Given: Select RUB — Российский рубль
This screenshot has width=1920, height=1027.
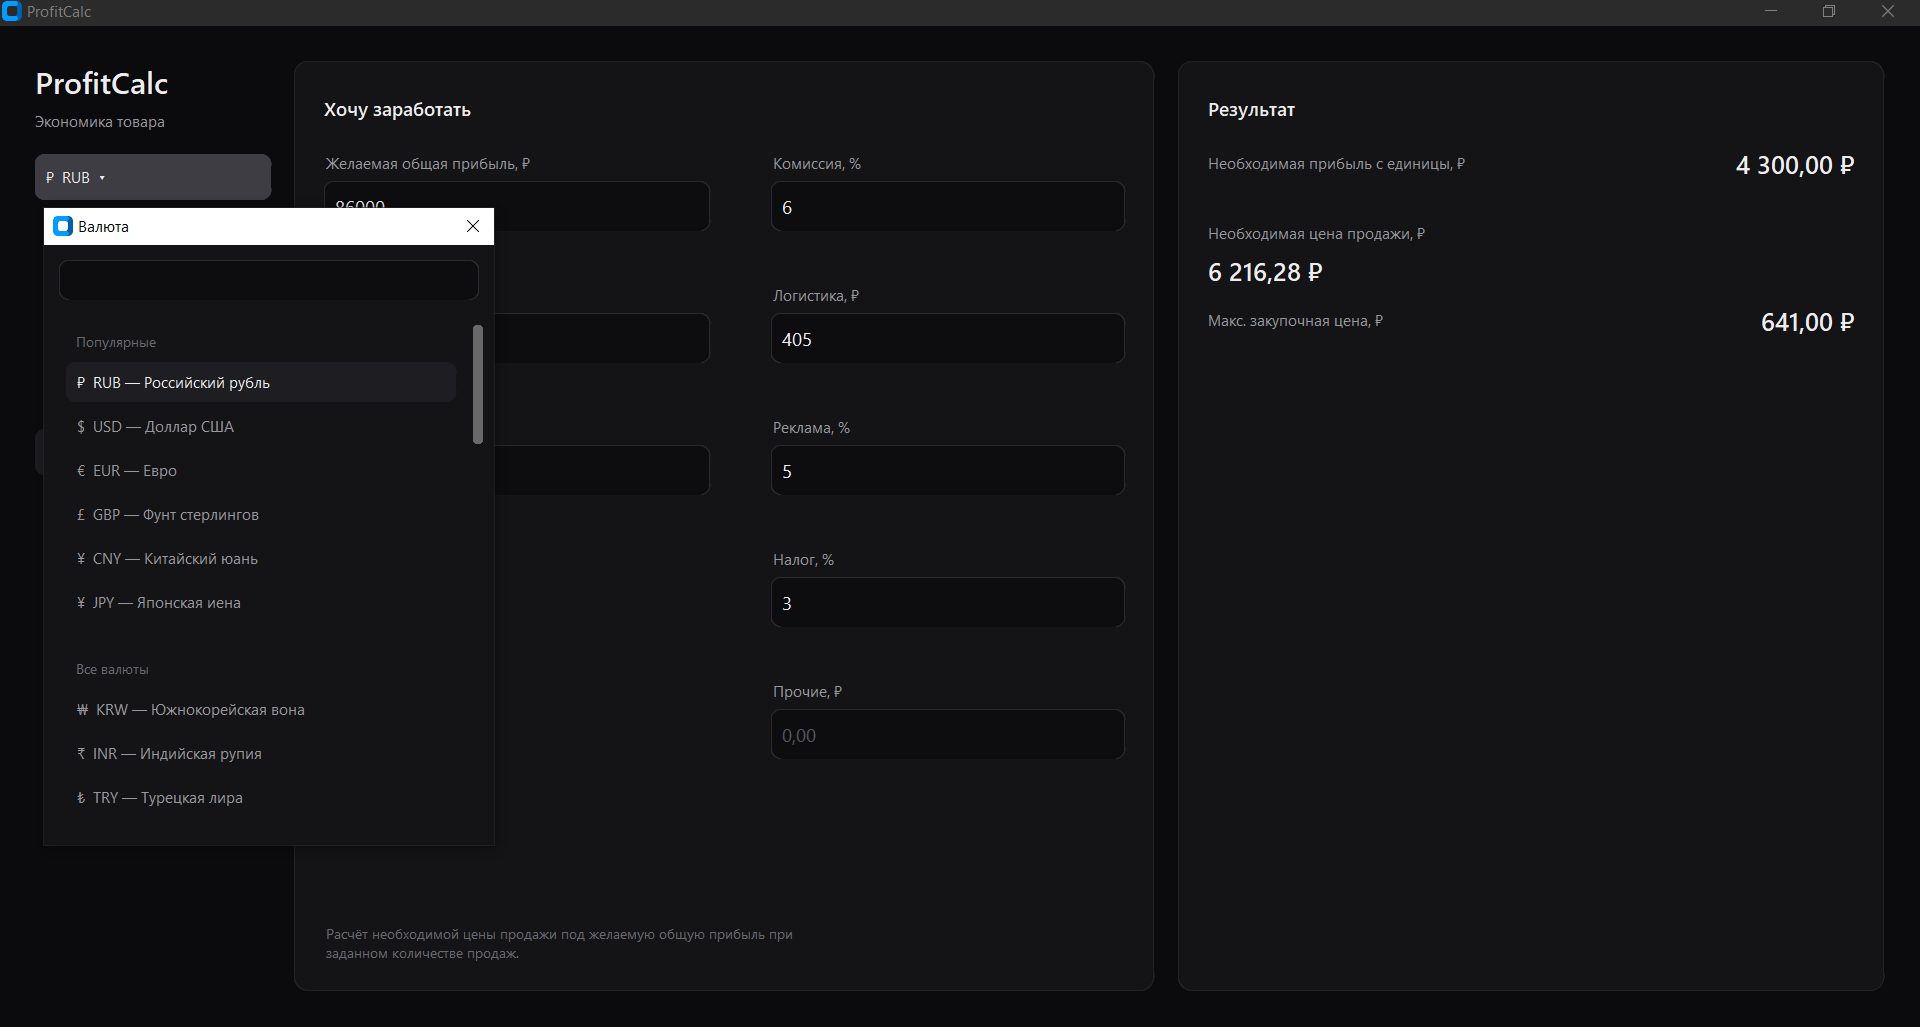Looking at the screenshot, I should (x=261, y=383).
